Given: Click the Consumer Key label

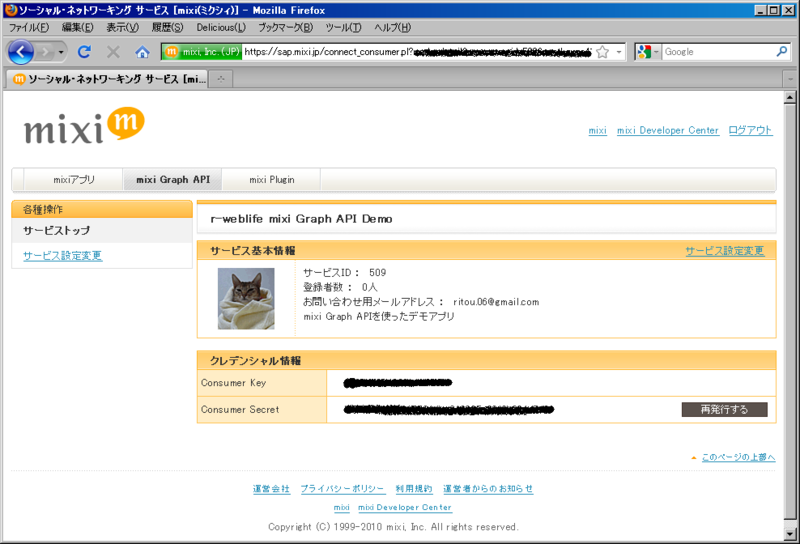Looking at the screenshot, I should click(x=233, y=383).
